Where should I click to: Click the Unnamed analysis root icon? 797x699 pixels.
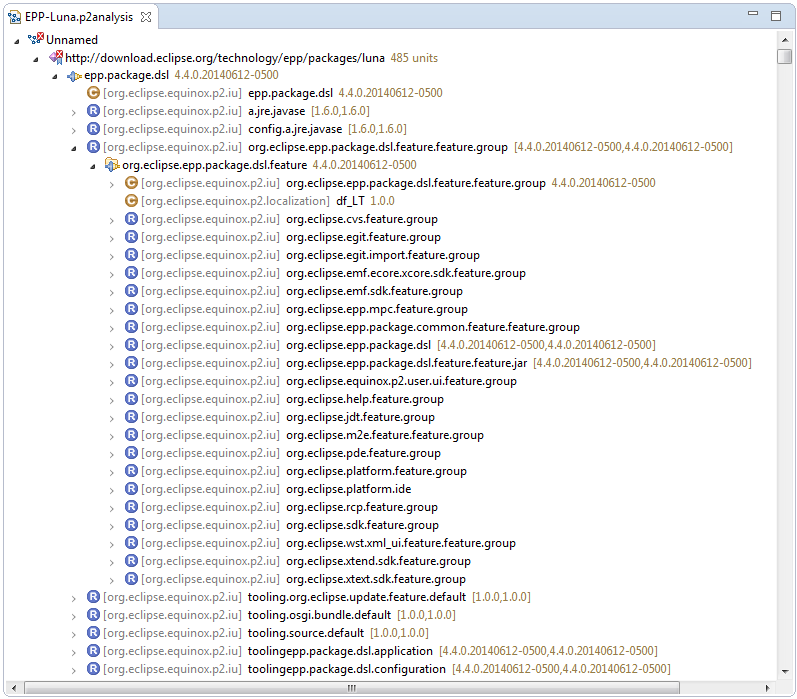[x=36, y=39]
